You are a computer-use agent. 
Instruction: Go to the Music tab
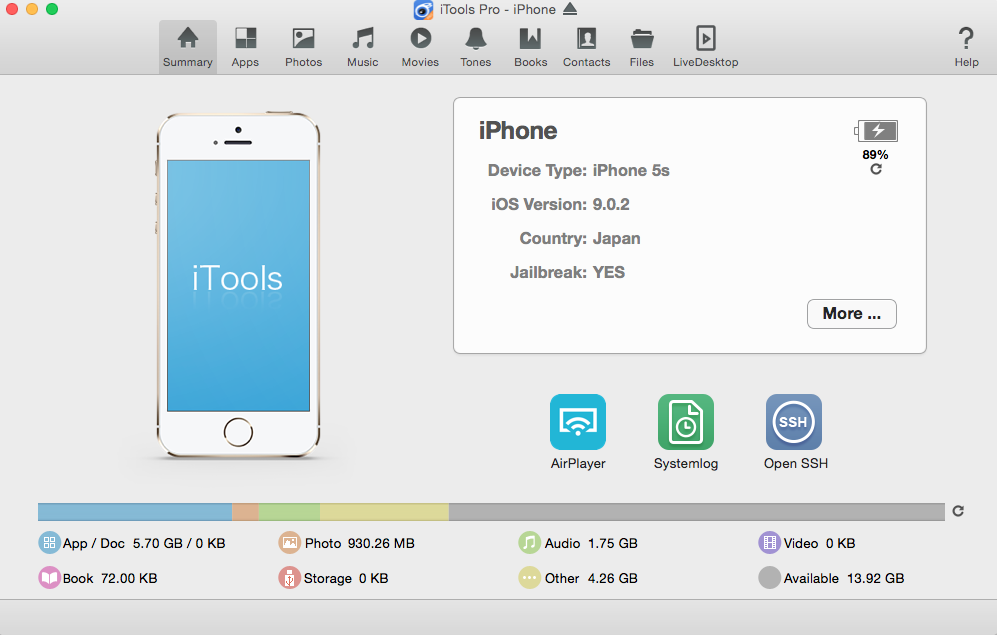(x=362, y=47)
